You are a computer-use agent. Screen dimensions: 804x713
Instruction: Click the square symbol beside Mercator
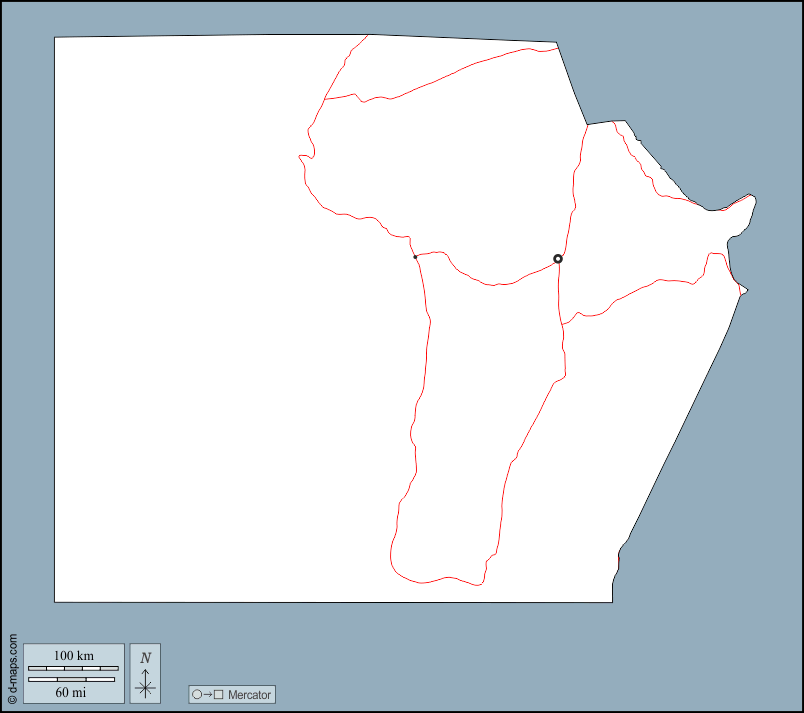[218, 695]
